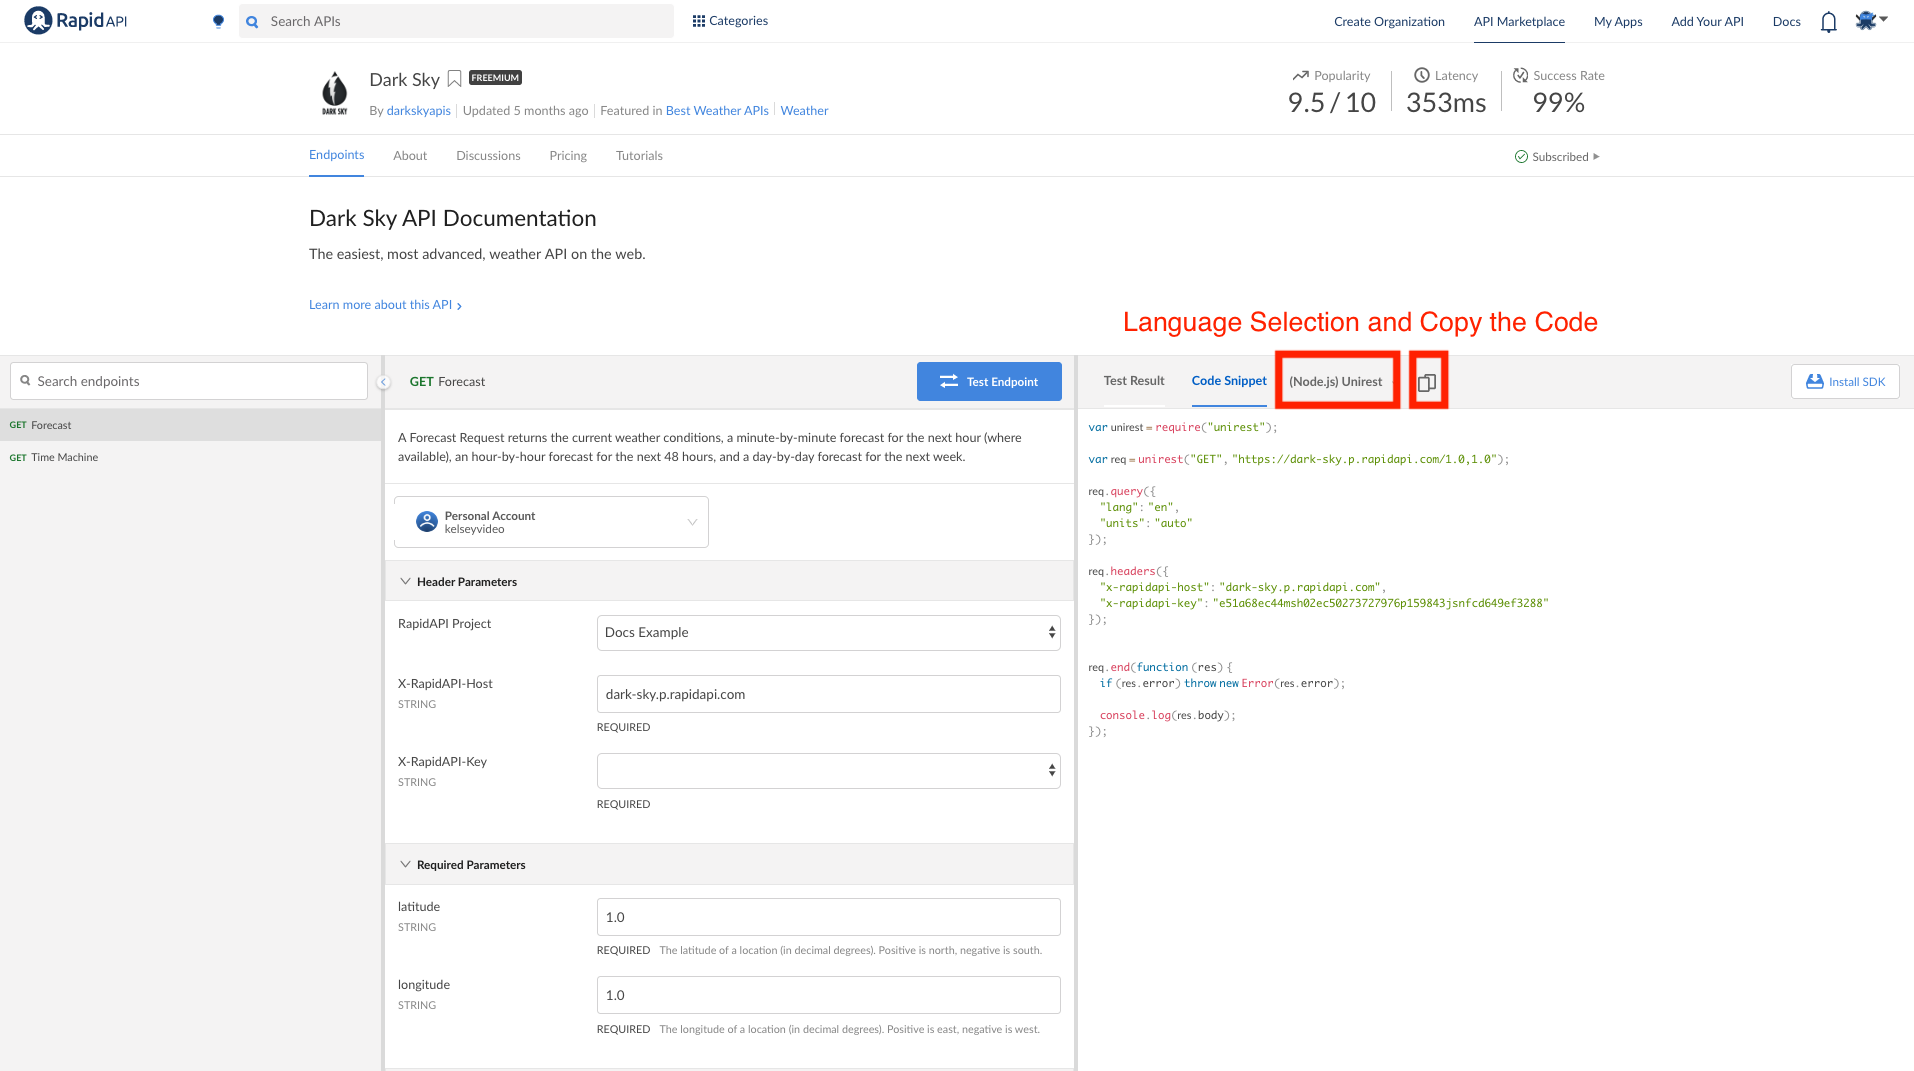The image size is (1914, 1071).
Task: Bookmark the Dark Sky API
Action: click(x=454, y=79)
